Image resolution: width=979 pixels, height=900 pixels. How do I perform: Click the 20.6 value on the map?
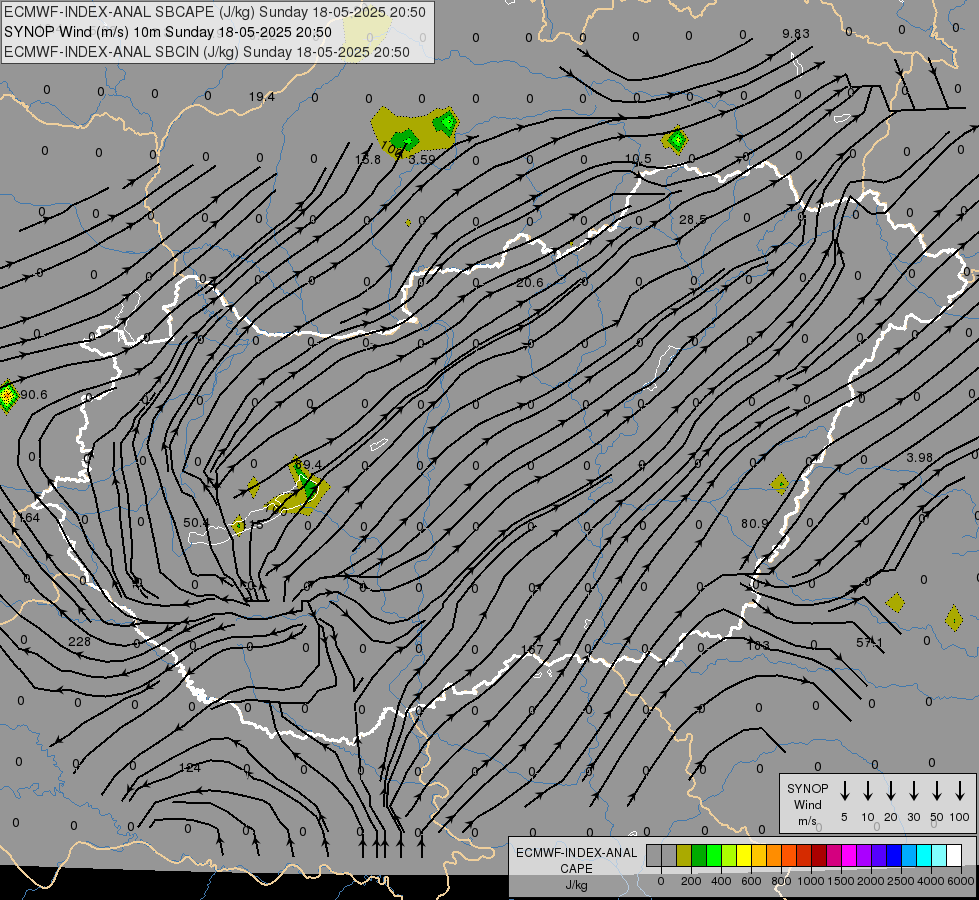[529, 283]
